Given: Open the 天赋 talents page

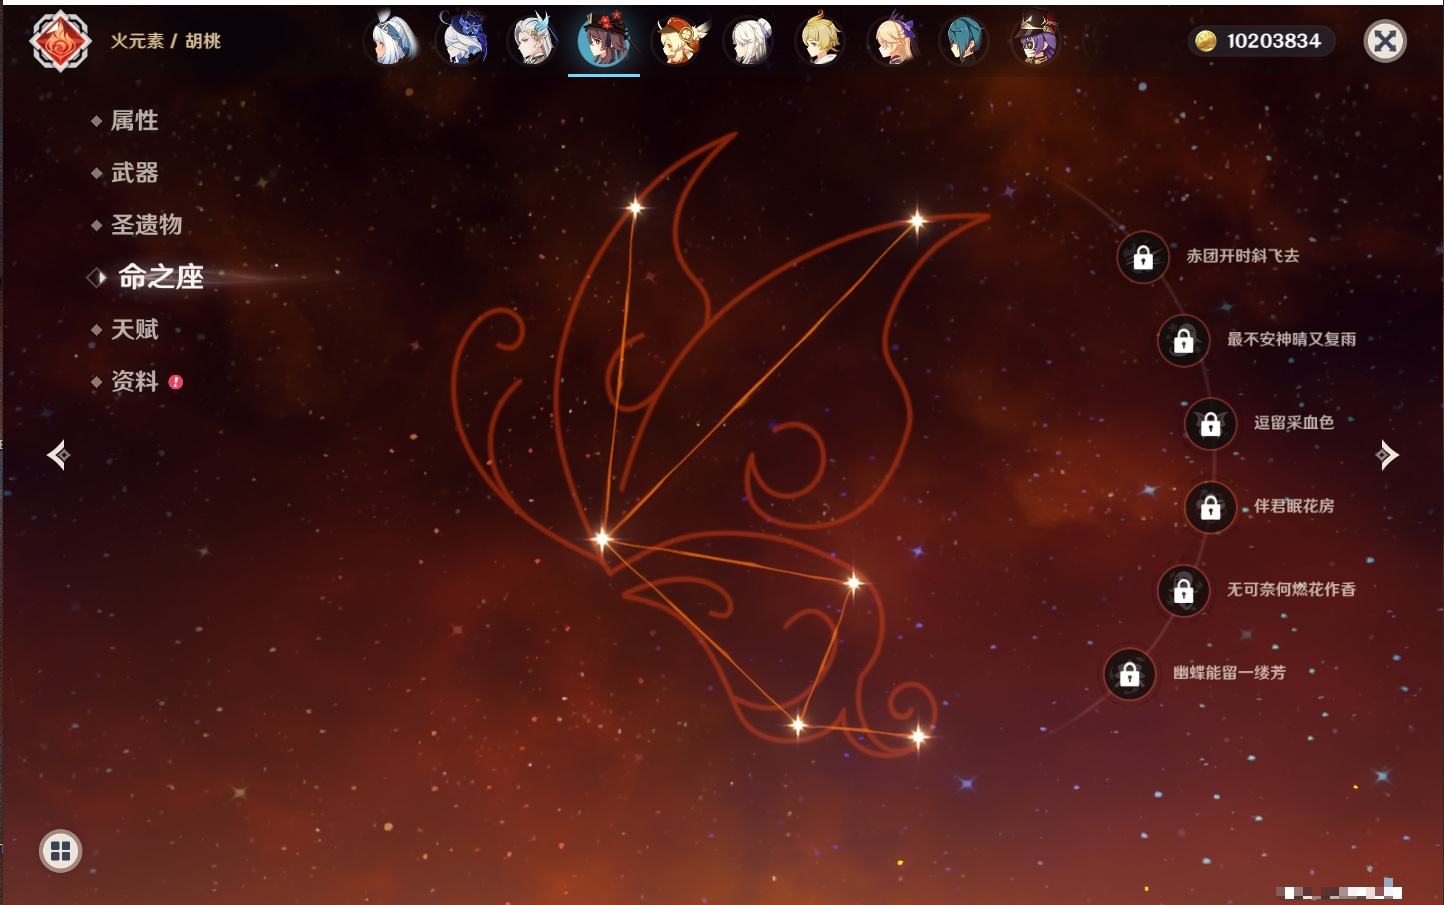Looking at the screenshot, I should click(x=134, y=329).
